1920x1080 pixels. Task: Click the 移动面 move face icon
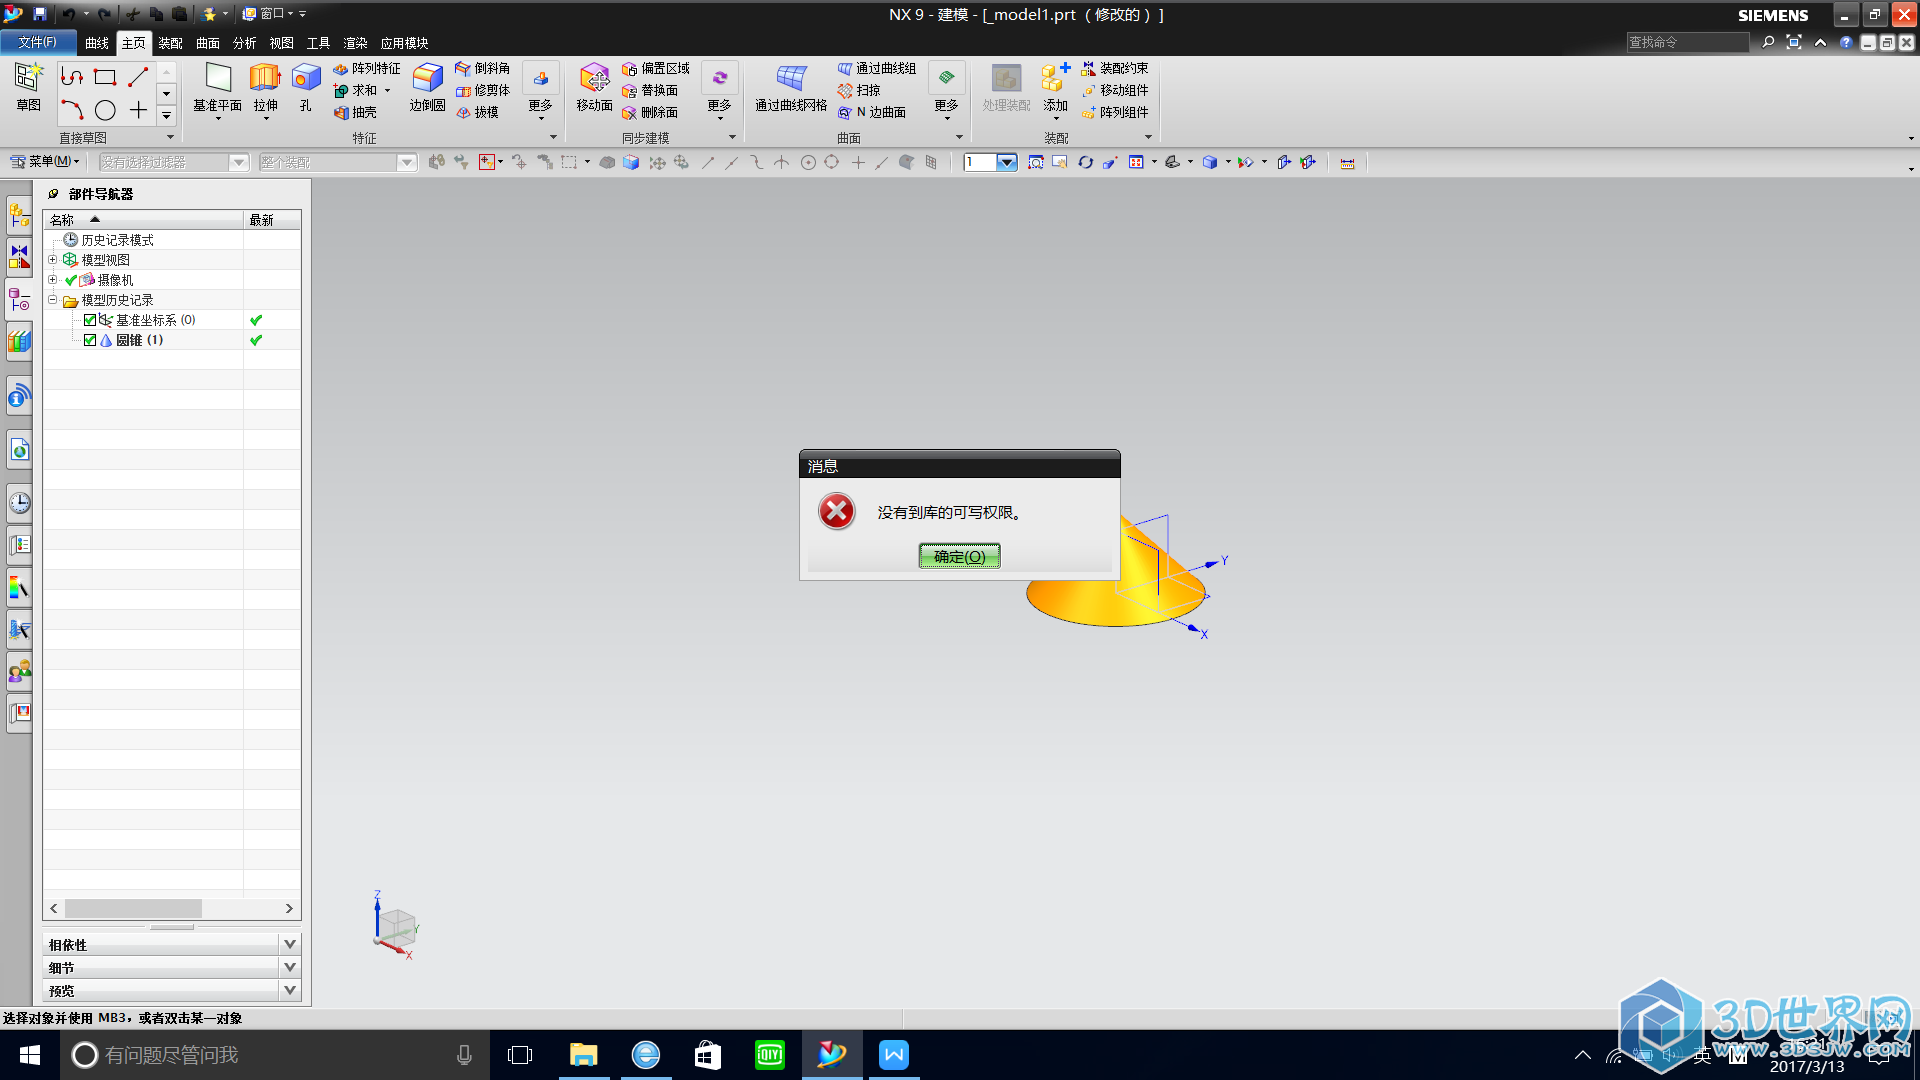pos(594,88)
